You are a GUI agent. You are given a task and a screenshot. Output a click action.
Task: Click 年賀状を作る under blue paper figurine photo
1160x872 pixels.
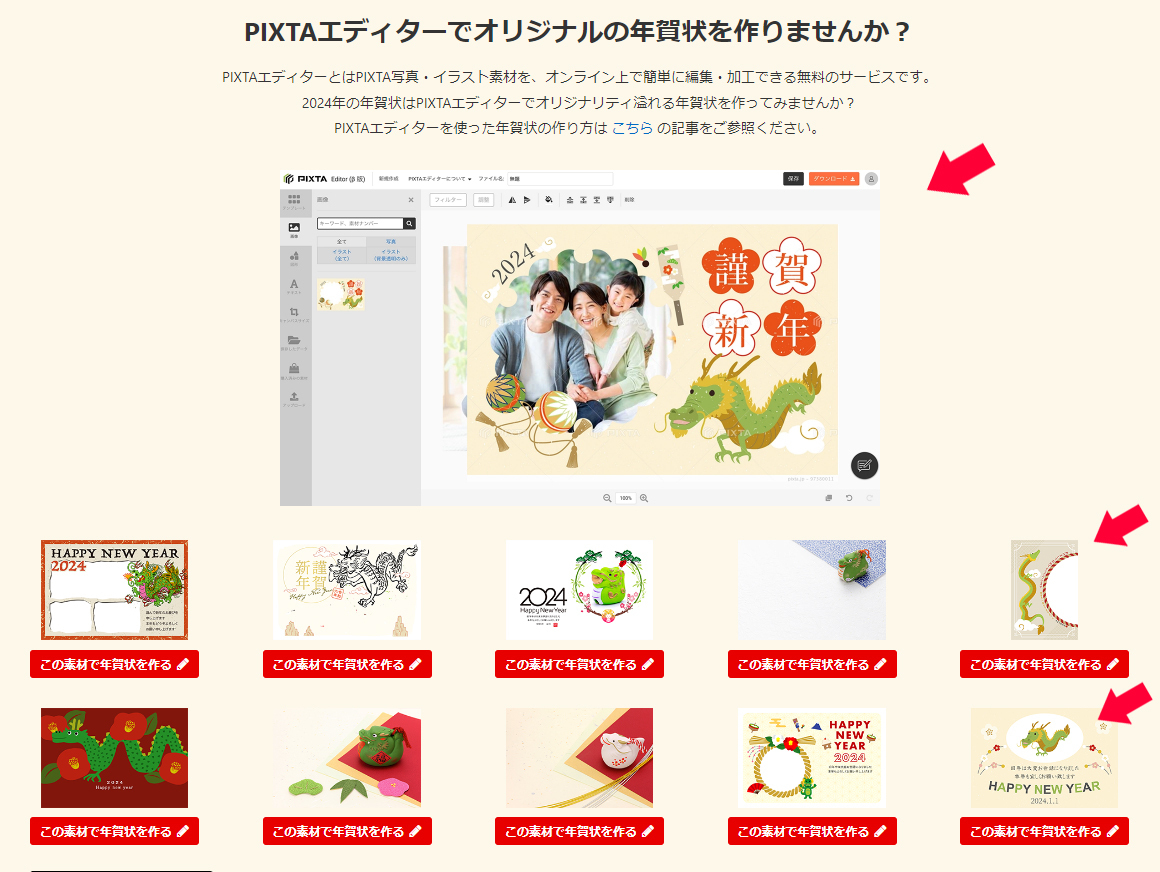[812, 664]
